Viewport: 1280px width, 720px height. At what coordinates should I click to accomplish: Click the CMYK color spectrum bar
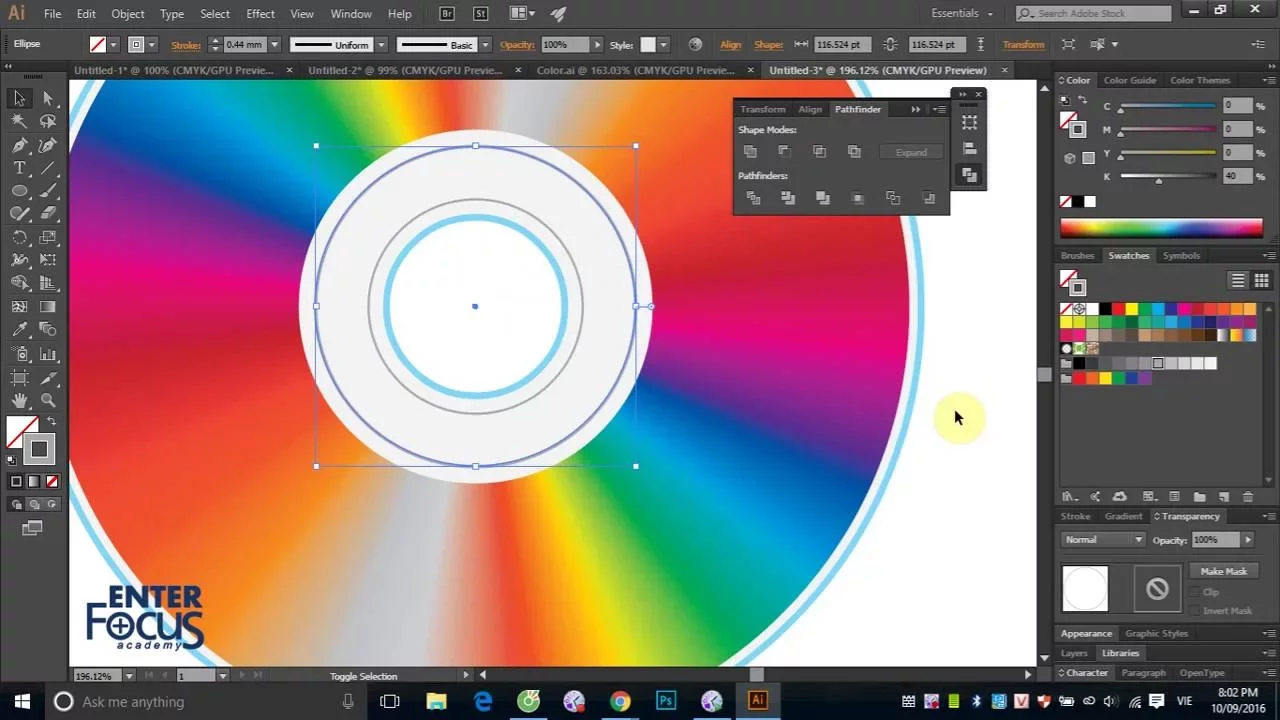[x=1161, y=228]
